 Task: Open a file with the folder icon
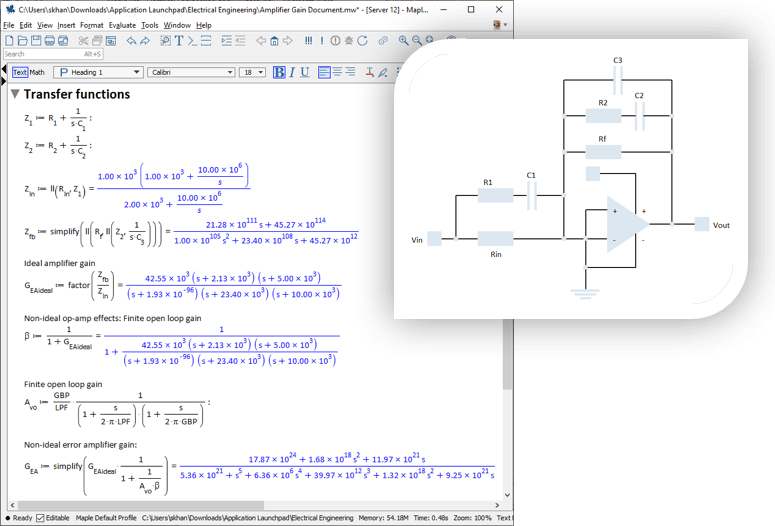pos(23,41)
